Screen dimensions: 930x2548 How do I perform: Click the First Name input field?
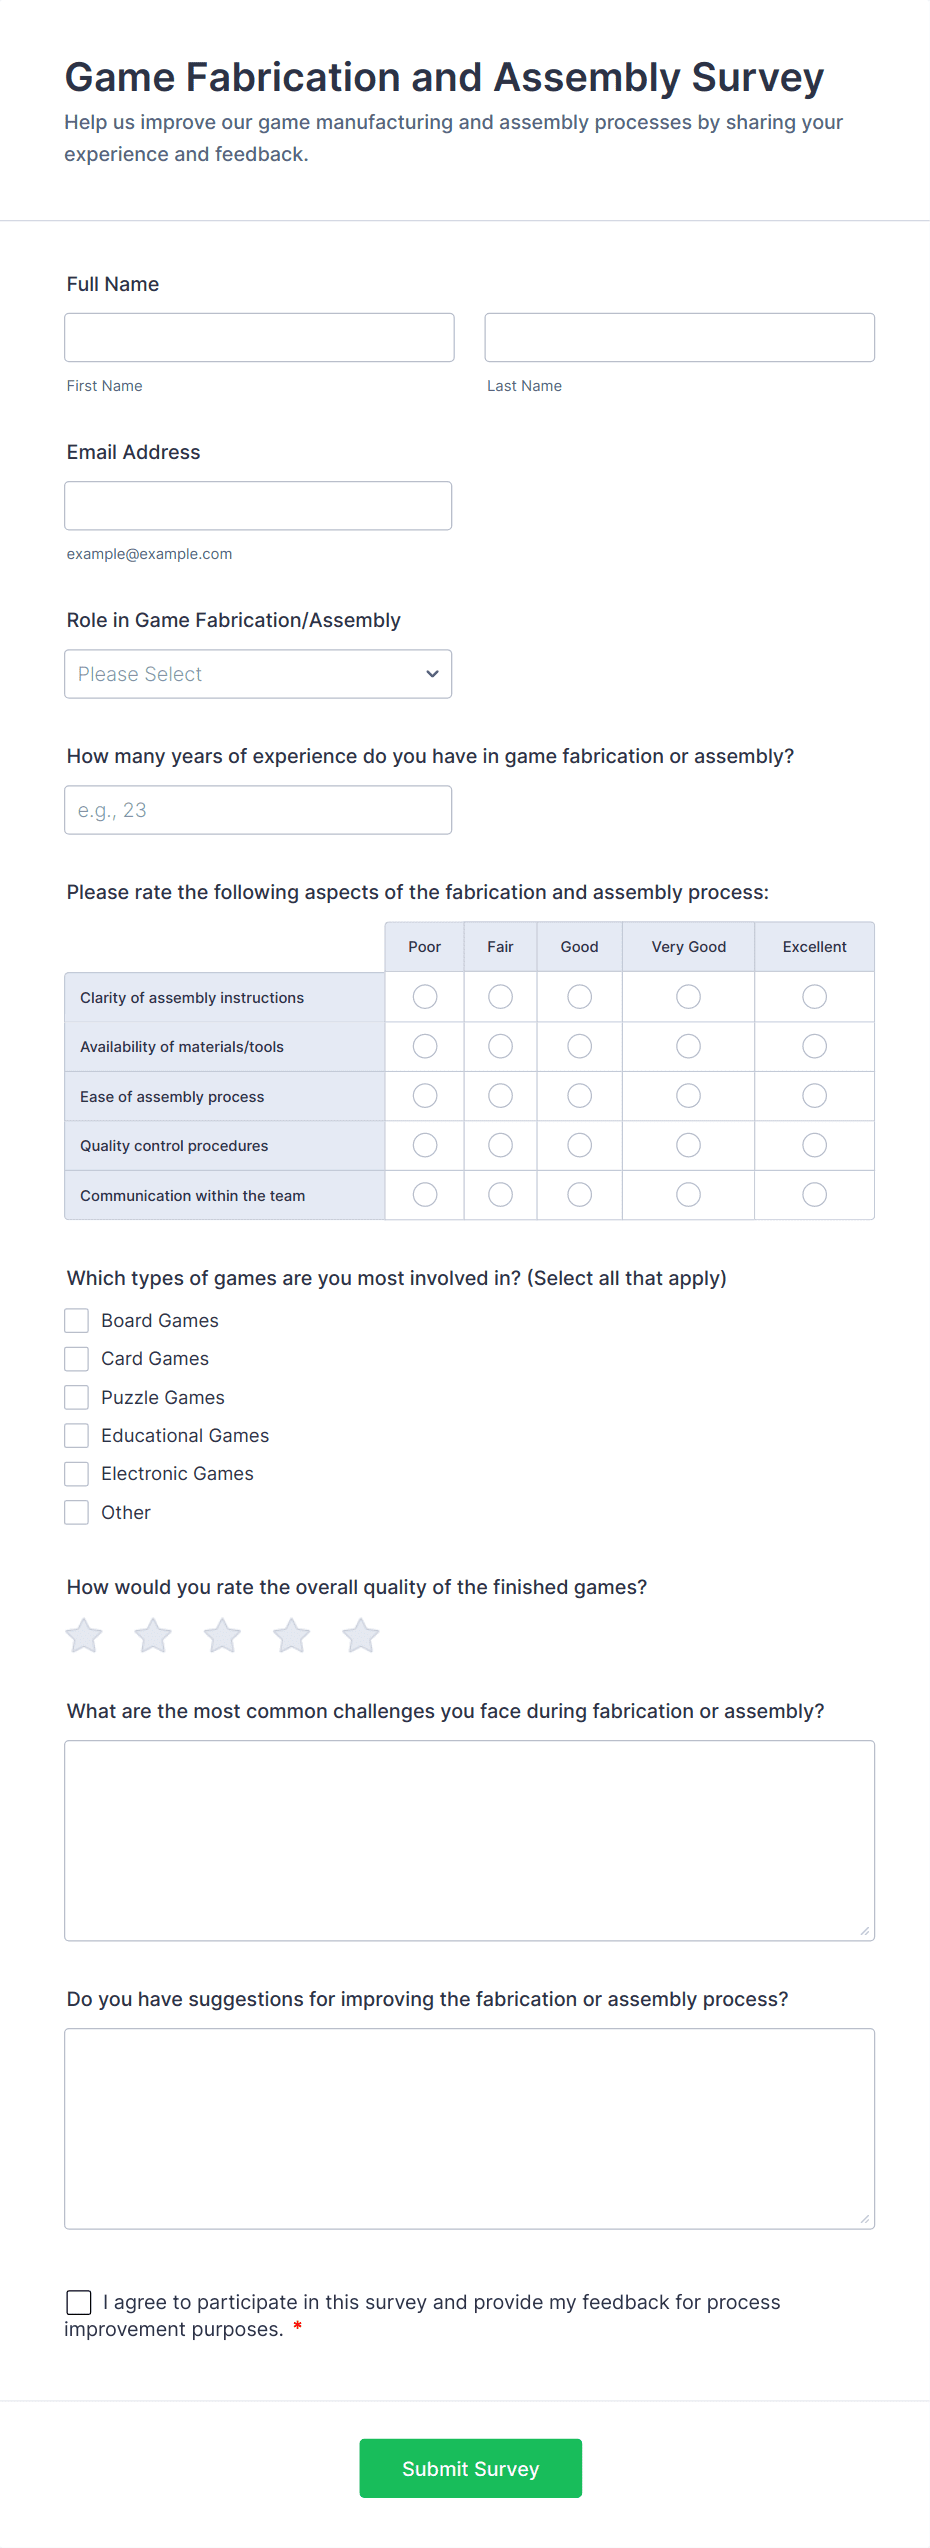(x=259, y=337)
